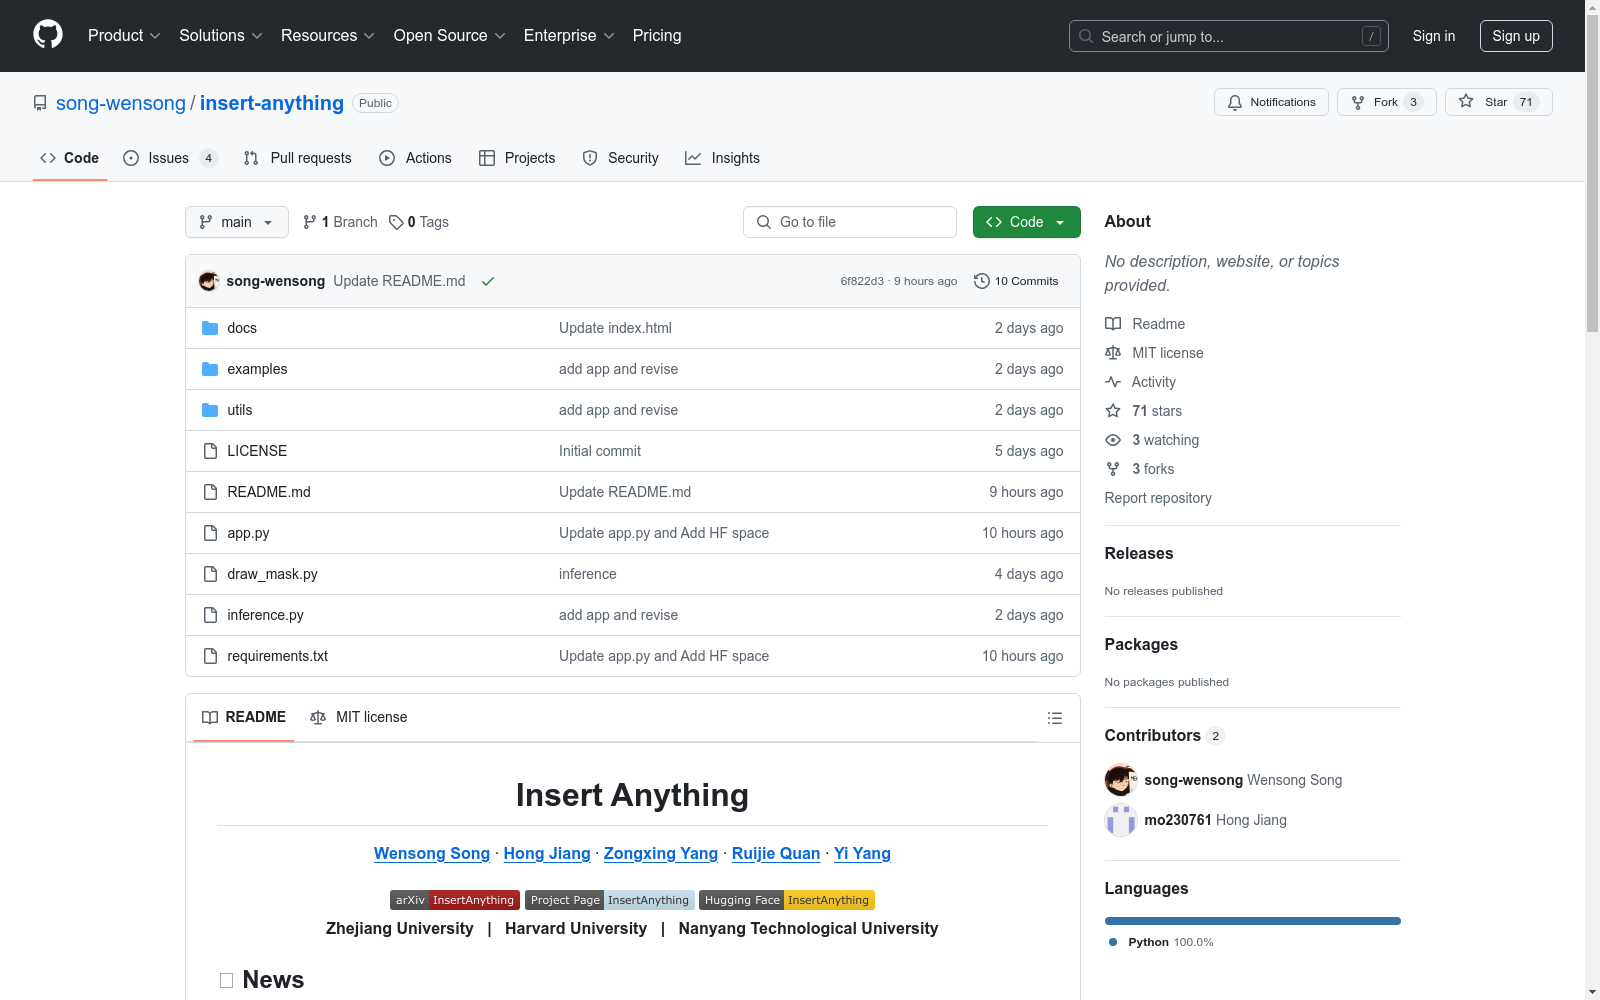The height and width of the screenshot is (1000, 1600).
Task: Open README outline list icon
Action: pyautogui.click(x=1054, y=718)
